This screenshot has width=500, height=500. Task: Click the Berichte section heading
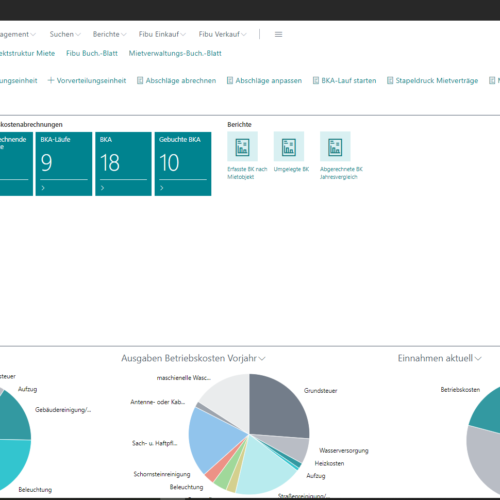[239, 125]
